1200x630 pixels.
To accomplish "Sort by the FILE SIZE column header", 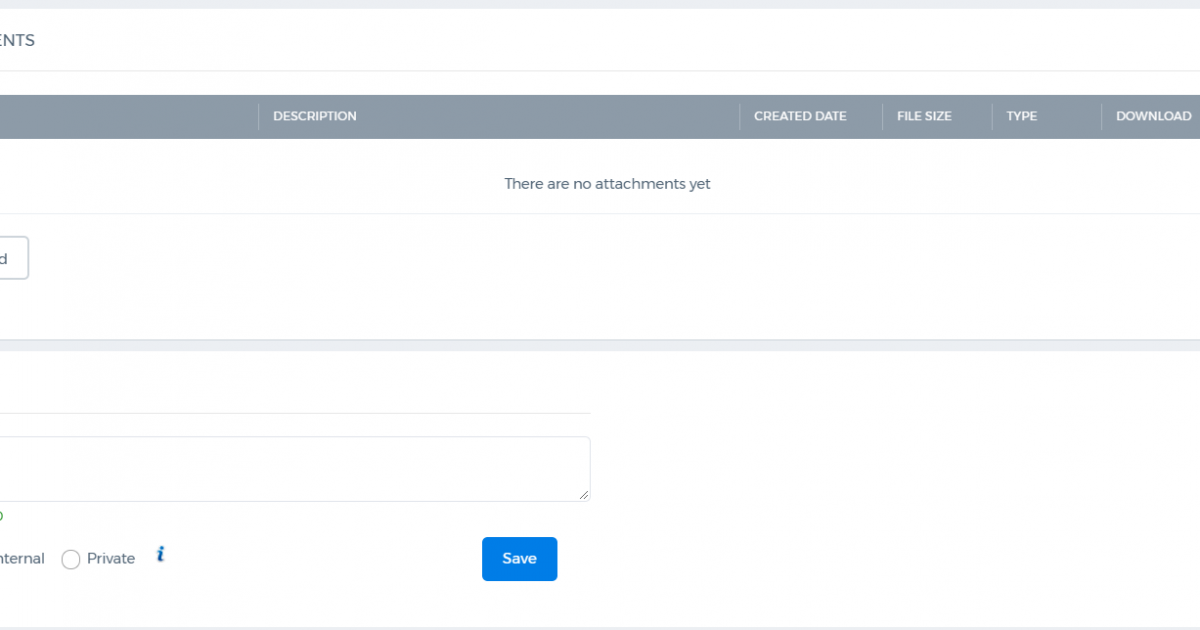I will (924, 116).
